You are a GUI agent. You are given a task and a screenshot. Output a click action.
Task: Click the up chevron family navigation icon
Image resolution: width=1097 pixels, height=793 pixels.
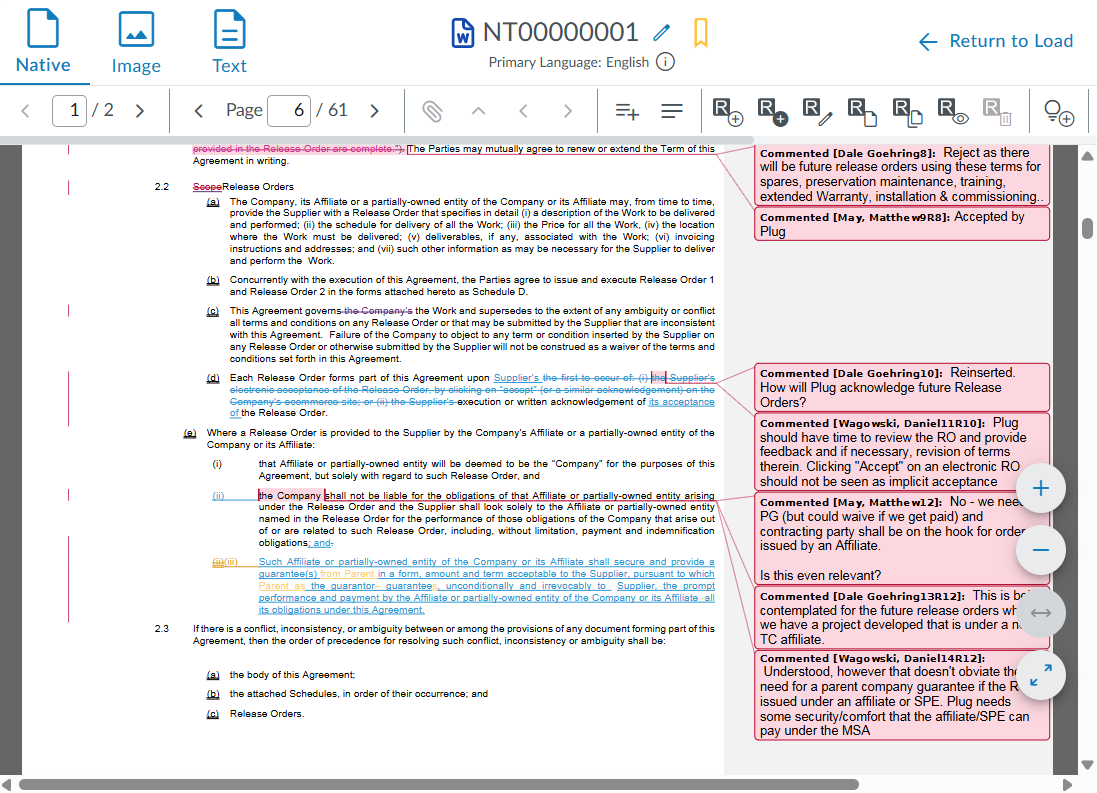[x=479, y=111]
